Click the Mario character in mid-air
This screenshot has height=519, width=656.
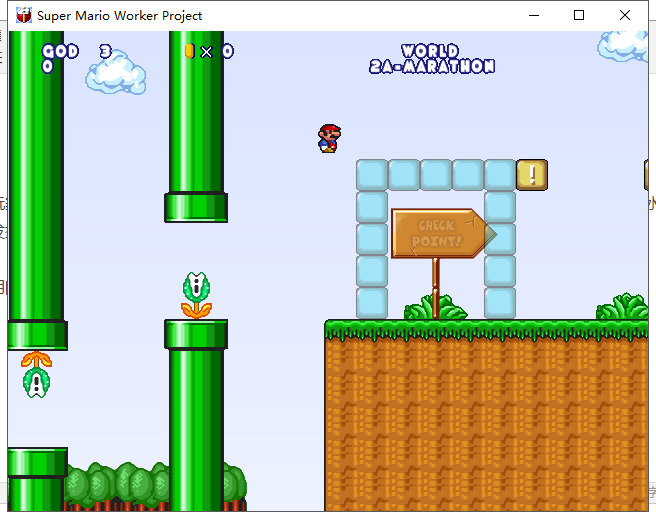coord(329,138)
